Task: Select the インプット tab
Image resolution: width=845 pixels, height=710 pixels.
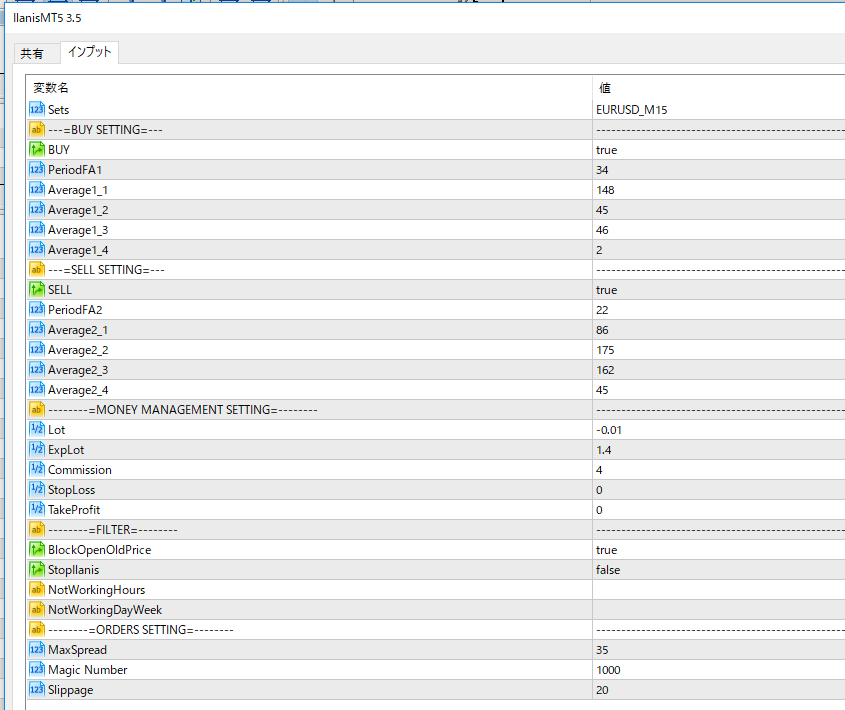Action: click(89, 52)
